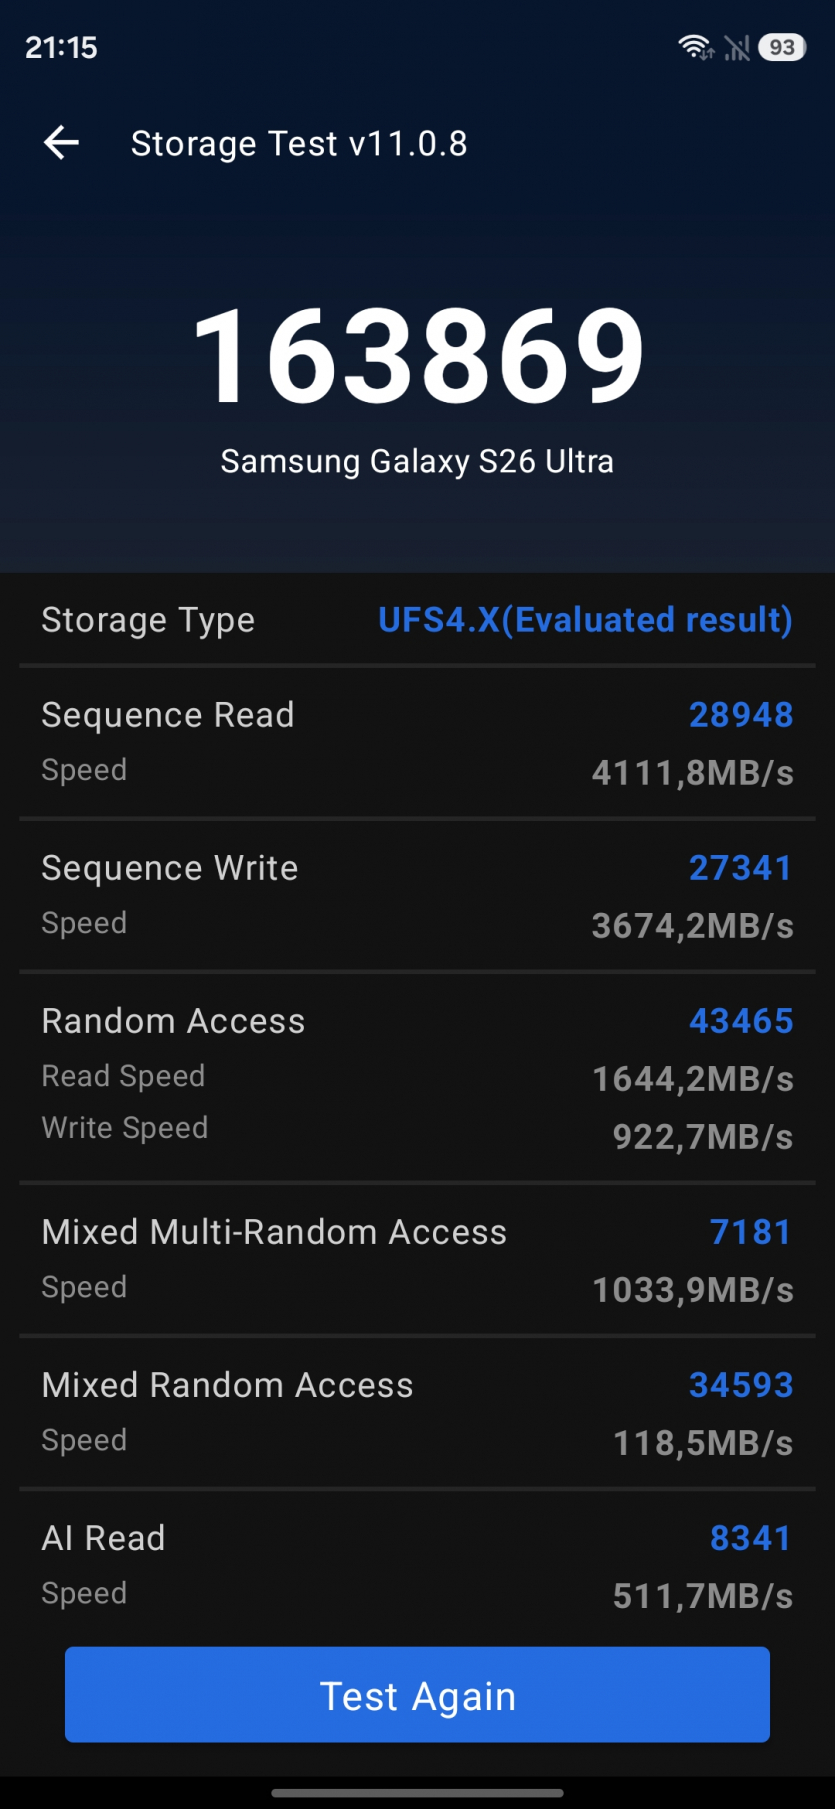Tap the Random Access score 43465
835x1809 pixels.
click(x=740, y=1021)
